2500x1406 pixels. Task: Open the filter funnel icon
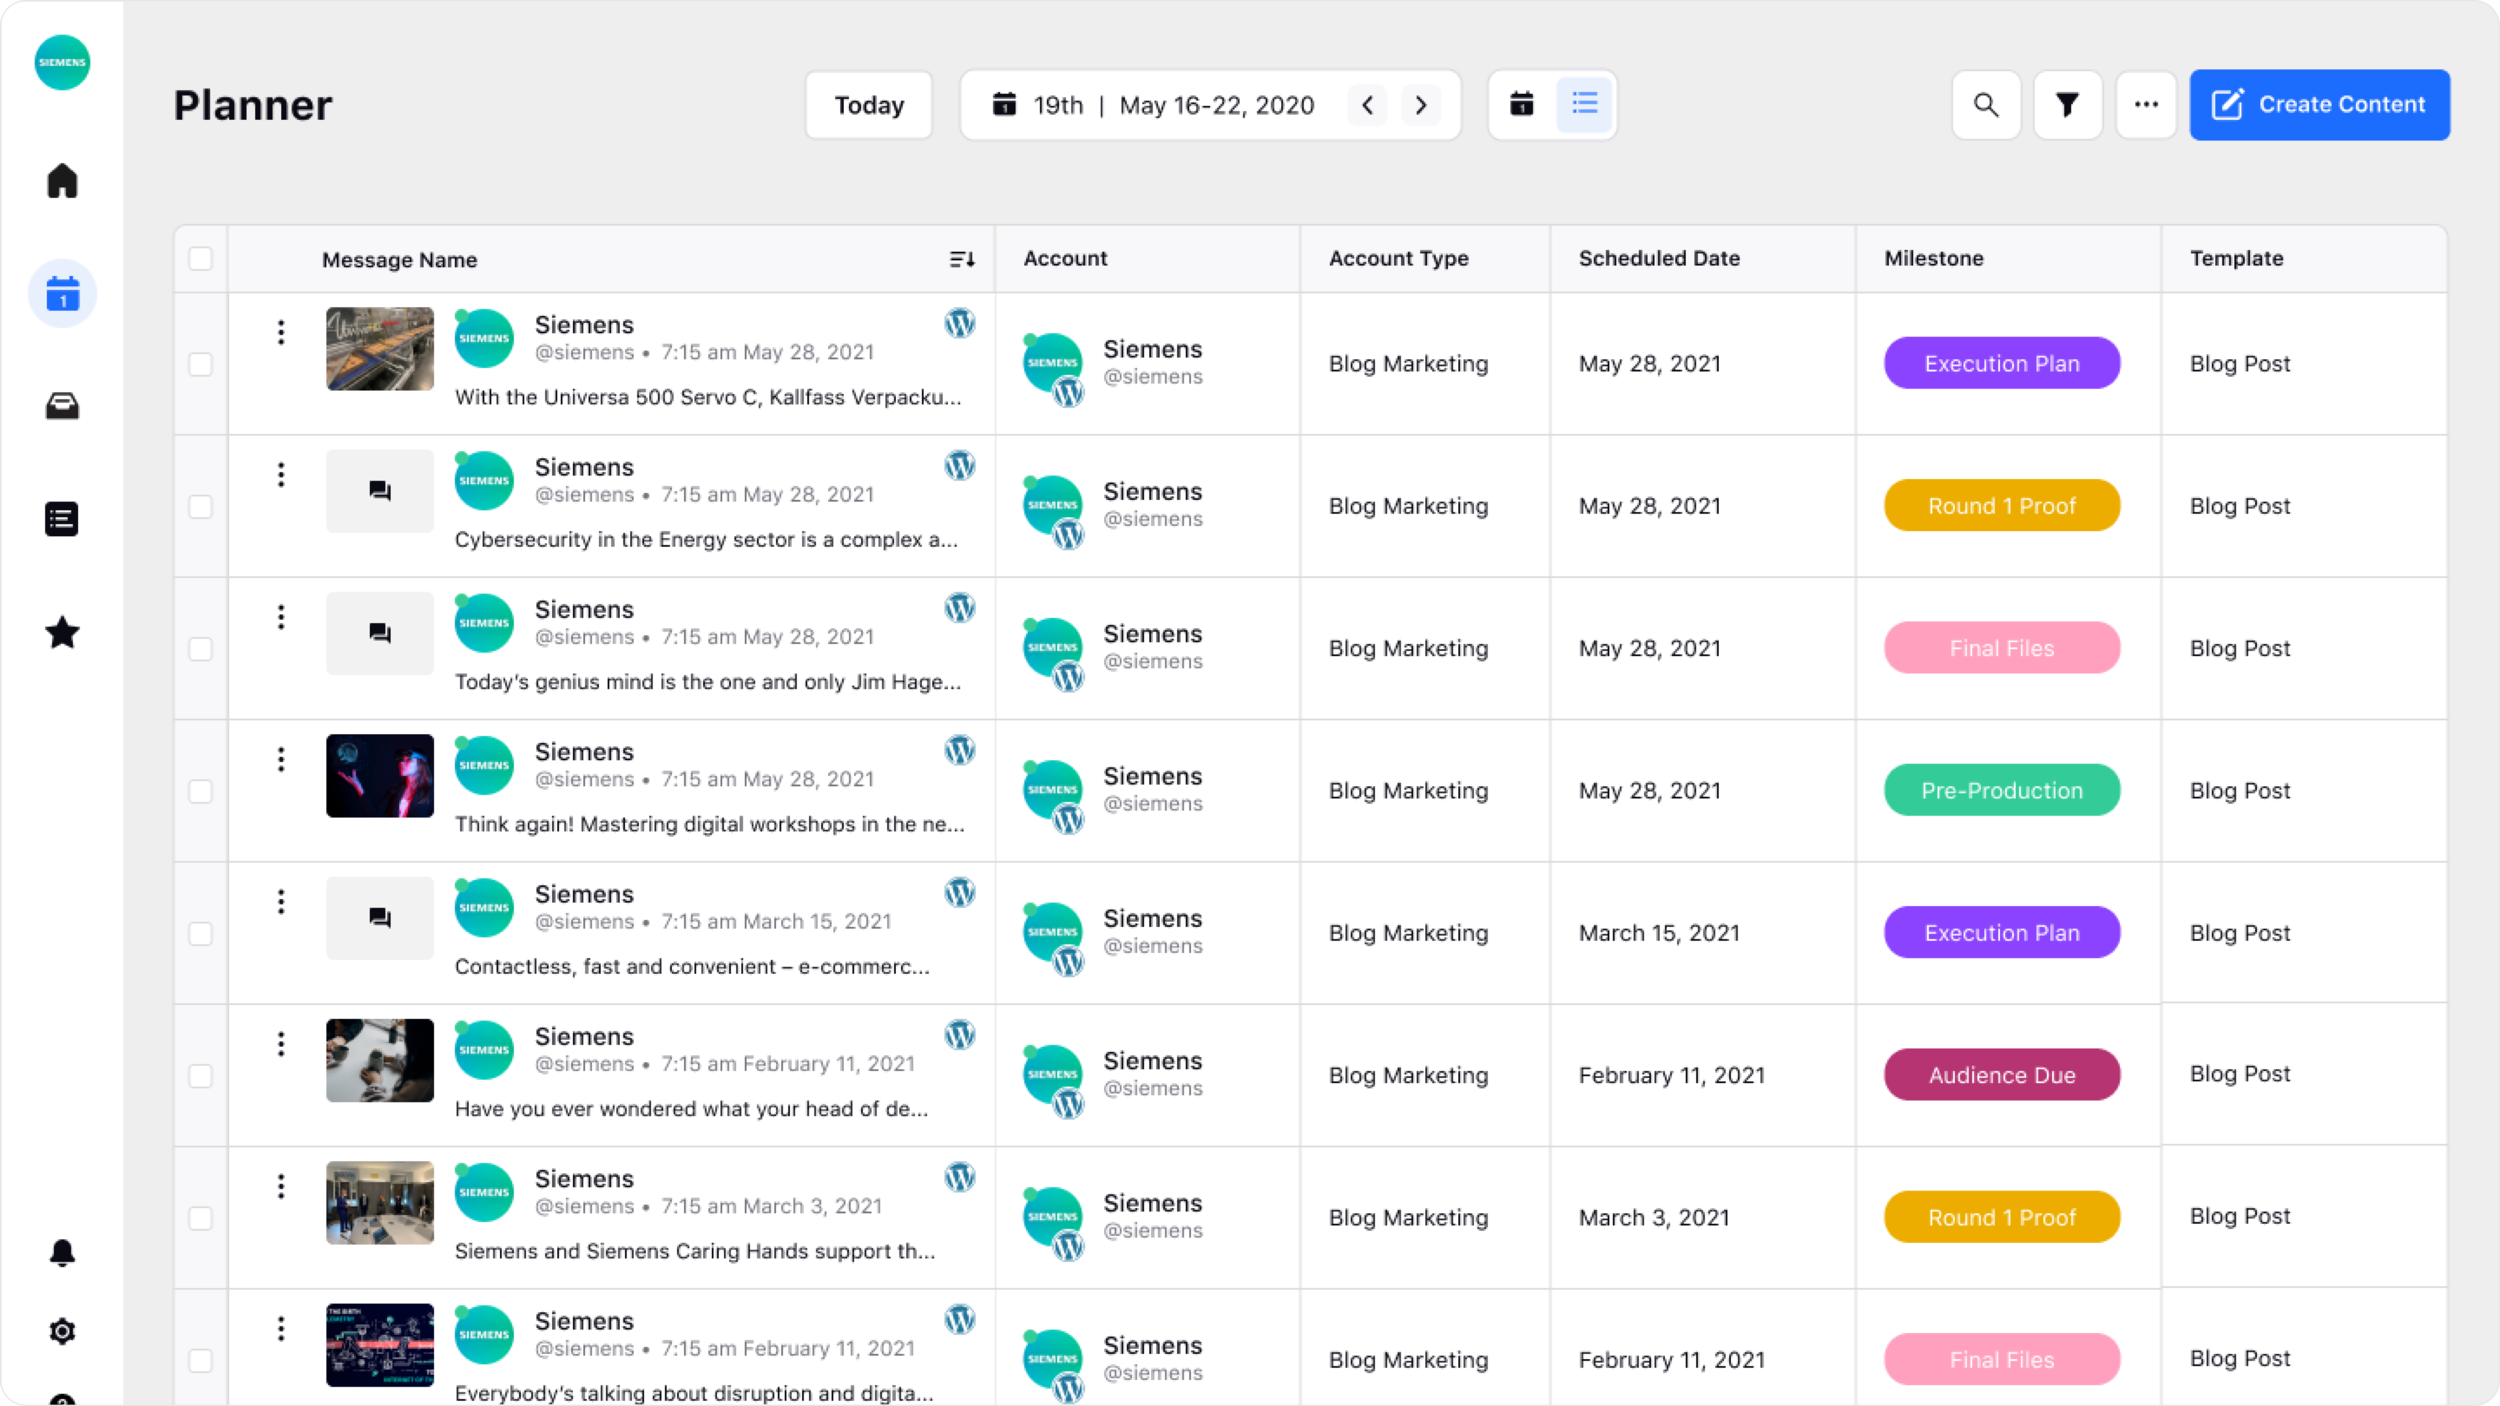tap(2067, 105)
